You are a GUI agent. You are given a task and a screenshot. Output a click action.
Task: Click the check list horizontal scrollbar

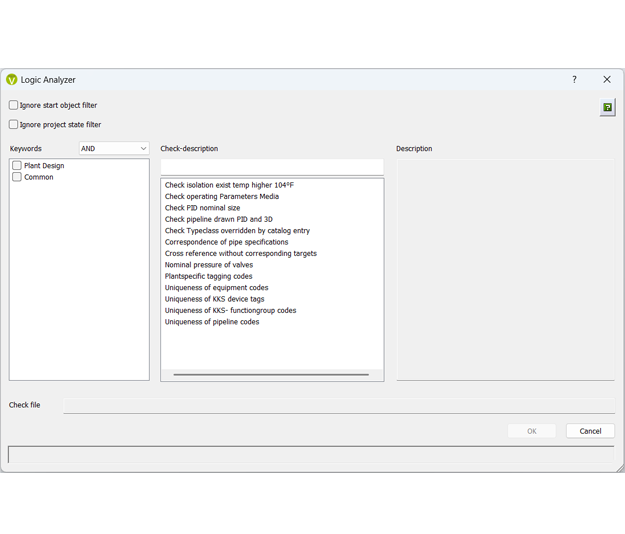pyautogui.click(x=271, y=375)
